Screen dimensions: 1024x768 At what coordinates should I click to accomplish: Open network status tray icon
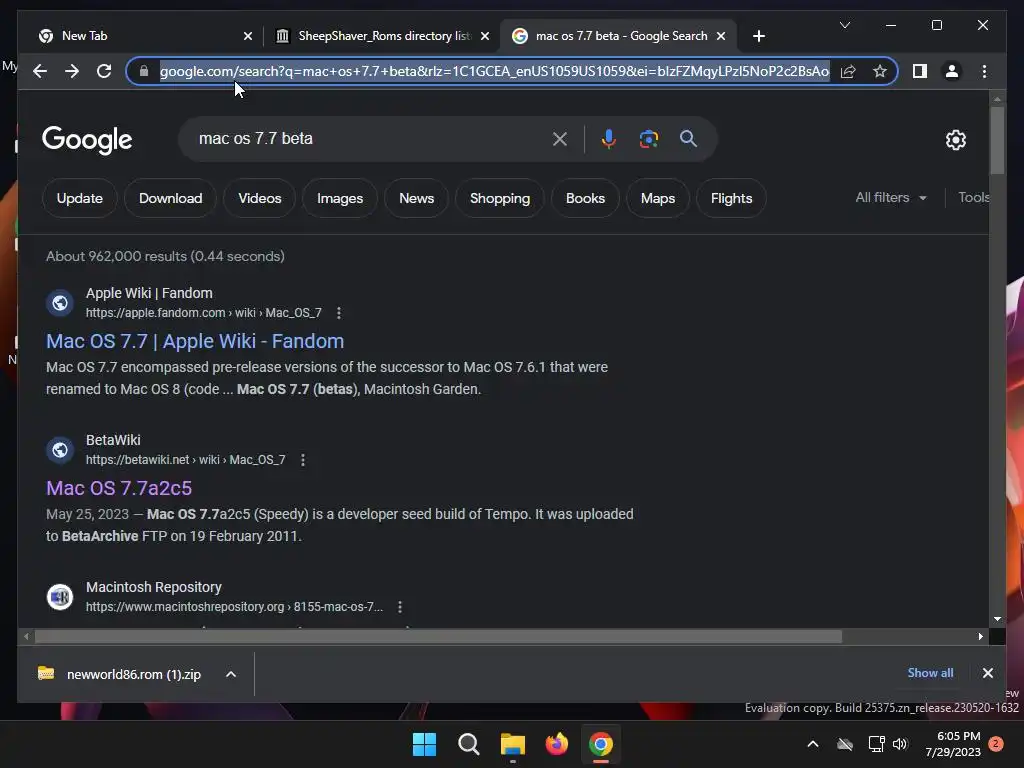pyautogui.click(x=876, y=744)
